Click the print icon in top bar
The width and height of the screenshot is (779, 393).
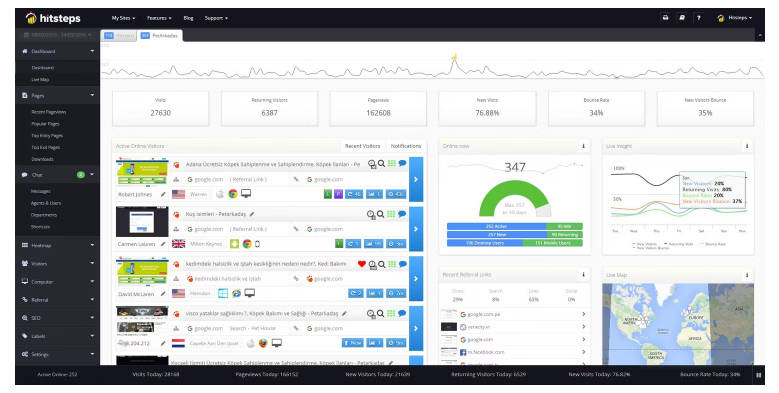[665, 18]
